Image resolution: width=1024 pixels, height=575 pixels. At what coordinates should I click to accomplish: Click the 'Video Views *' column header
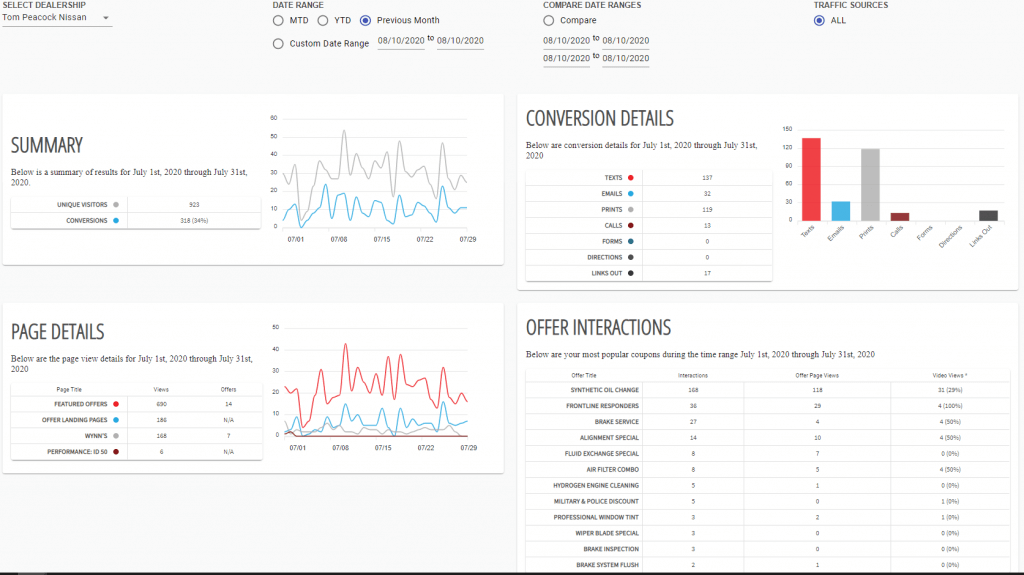[950, 376]
